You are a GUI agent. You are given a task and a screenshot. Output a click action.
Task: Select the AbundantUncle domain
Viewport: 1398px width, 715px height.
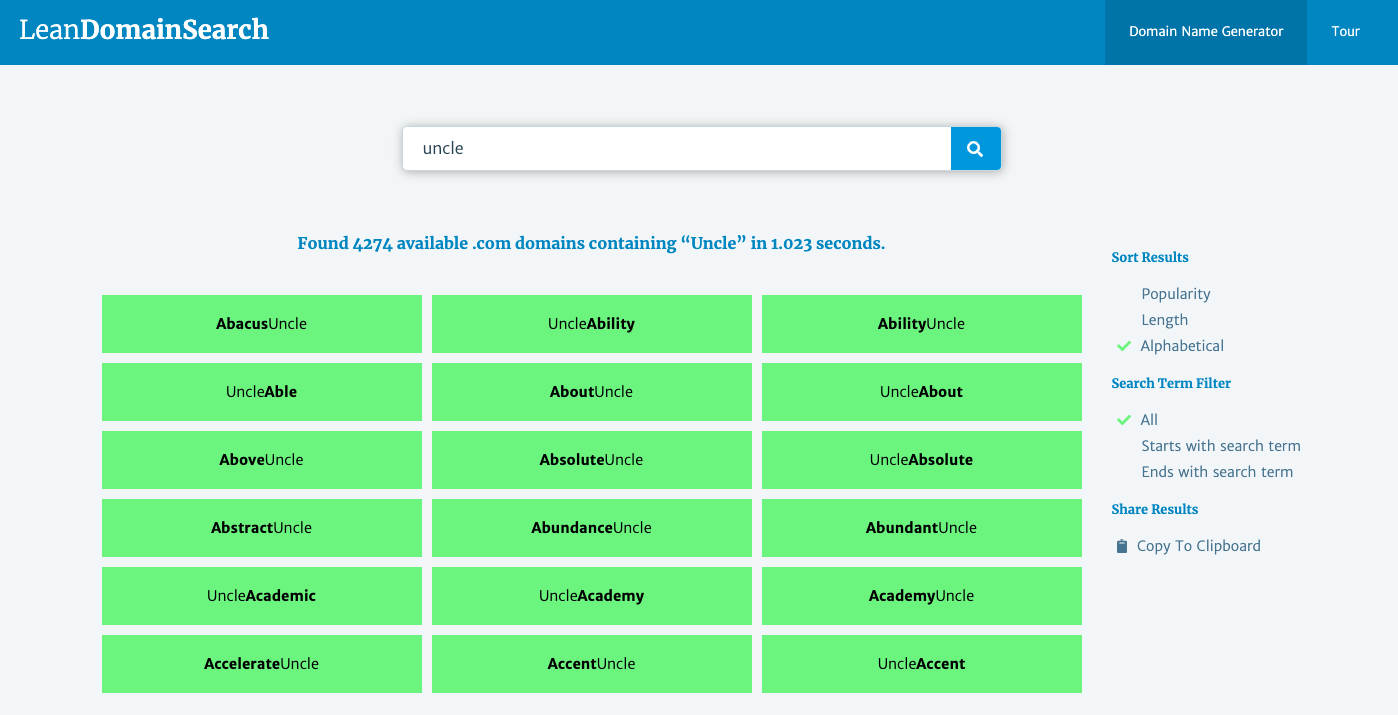(x=922, y=528)
